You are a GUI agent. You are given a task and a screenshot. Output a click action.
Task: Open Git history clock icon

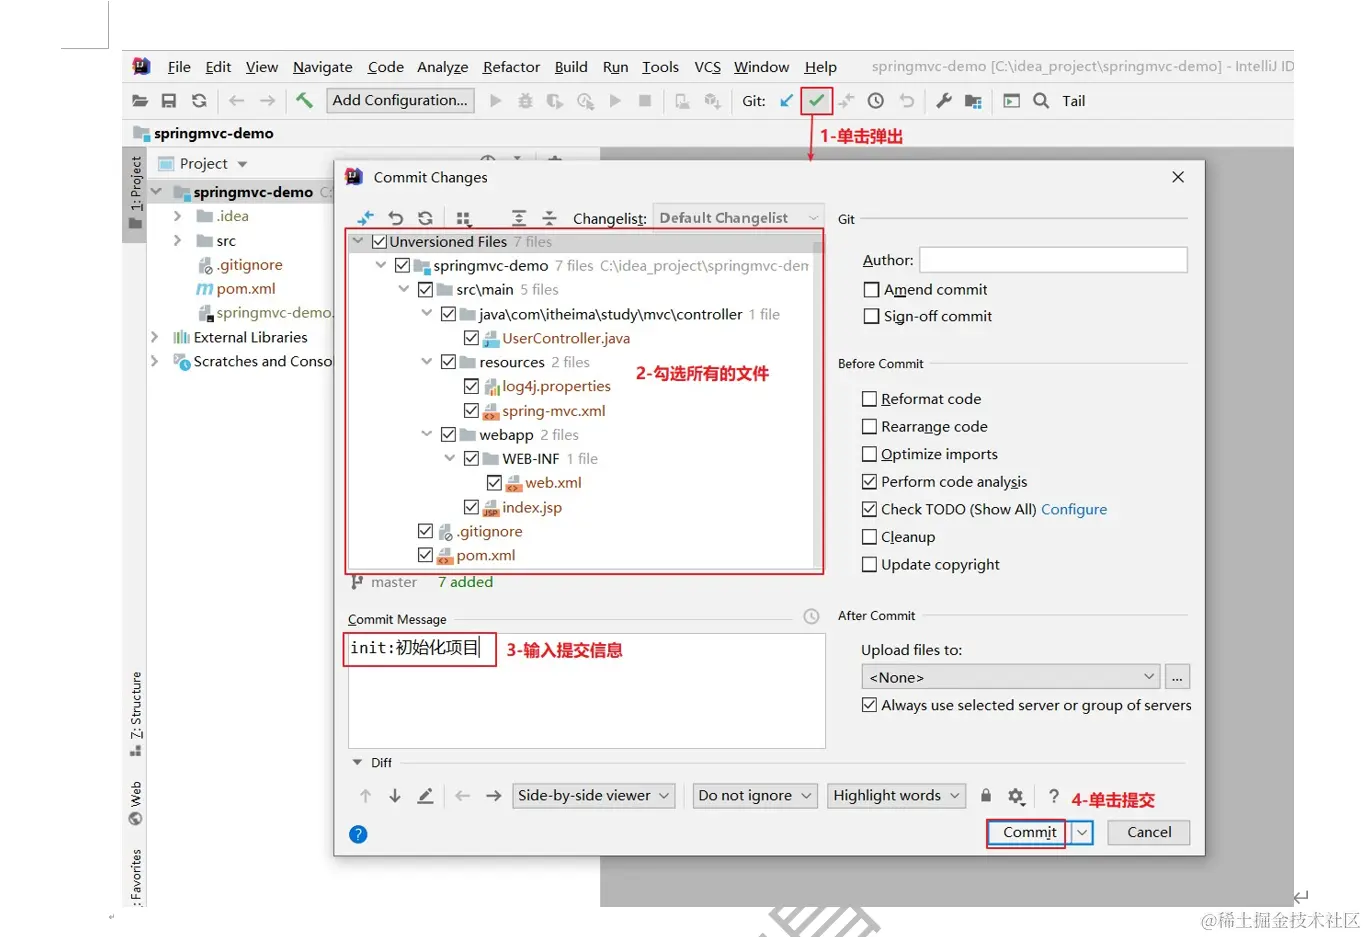tap(876, 100)
